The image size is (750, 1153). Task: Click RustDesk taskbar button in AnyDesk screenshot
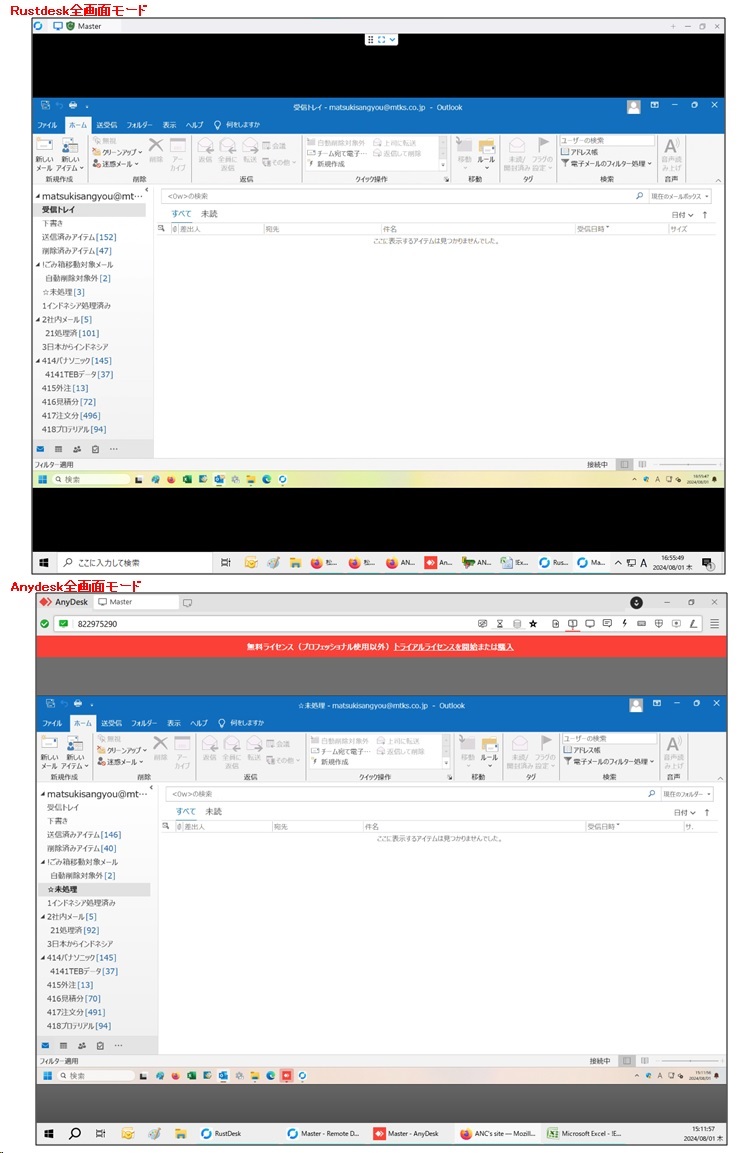tap(221, 1133)
